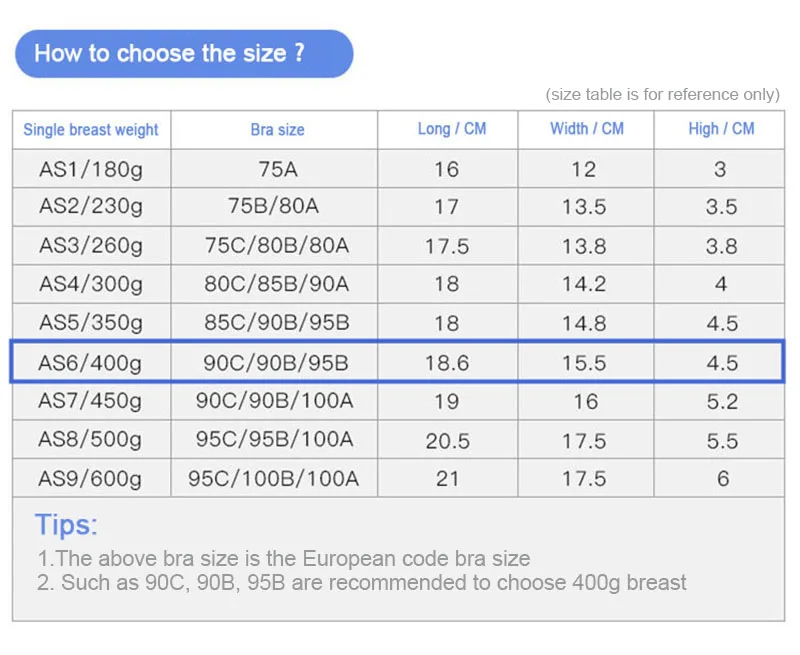Click the 80C/85B/90A bra size cell

pos(274,284)
